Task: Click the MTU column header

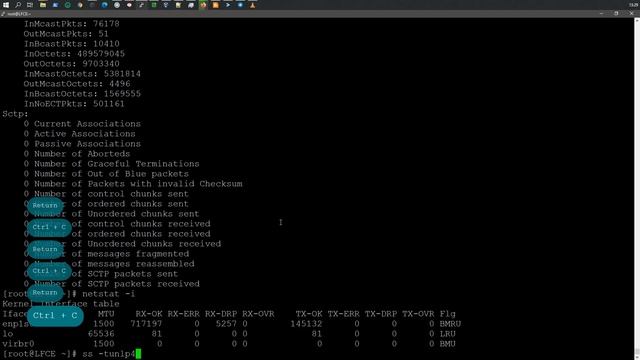Action: click(x=106, y=314)
